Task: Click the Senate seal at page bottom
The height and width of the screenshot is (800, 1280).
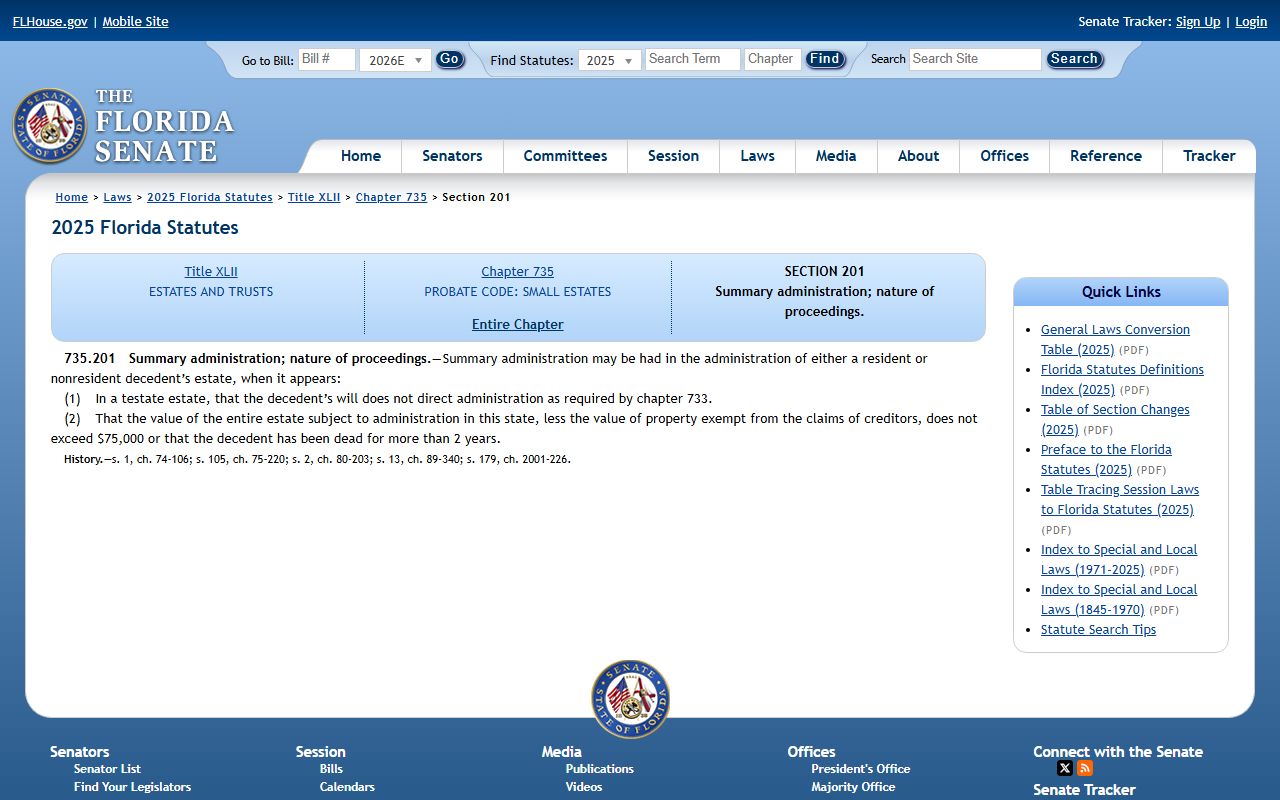Action: 630,699
